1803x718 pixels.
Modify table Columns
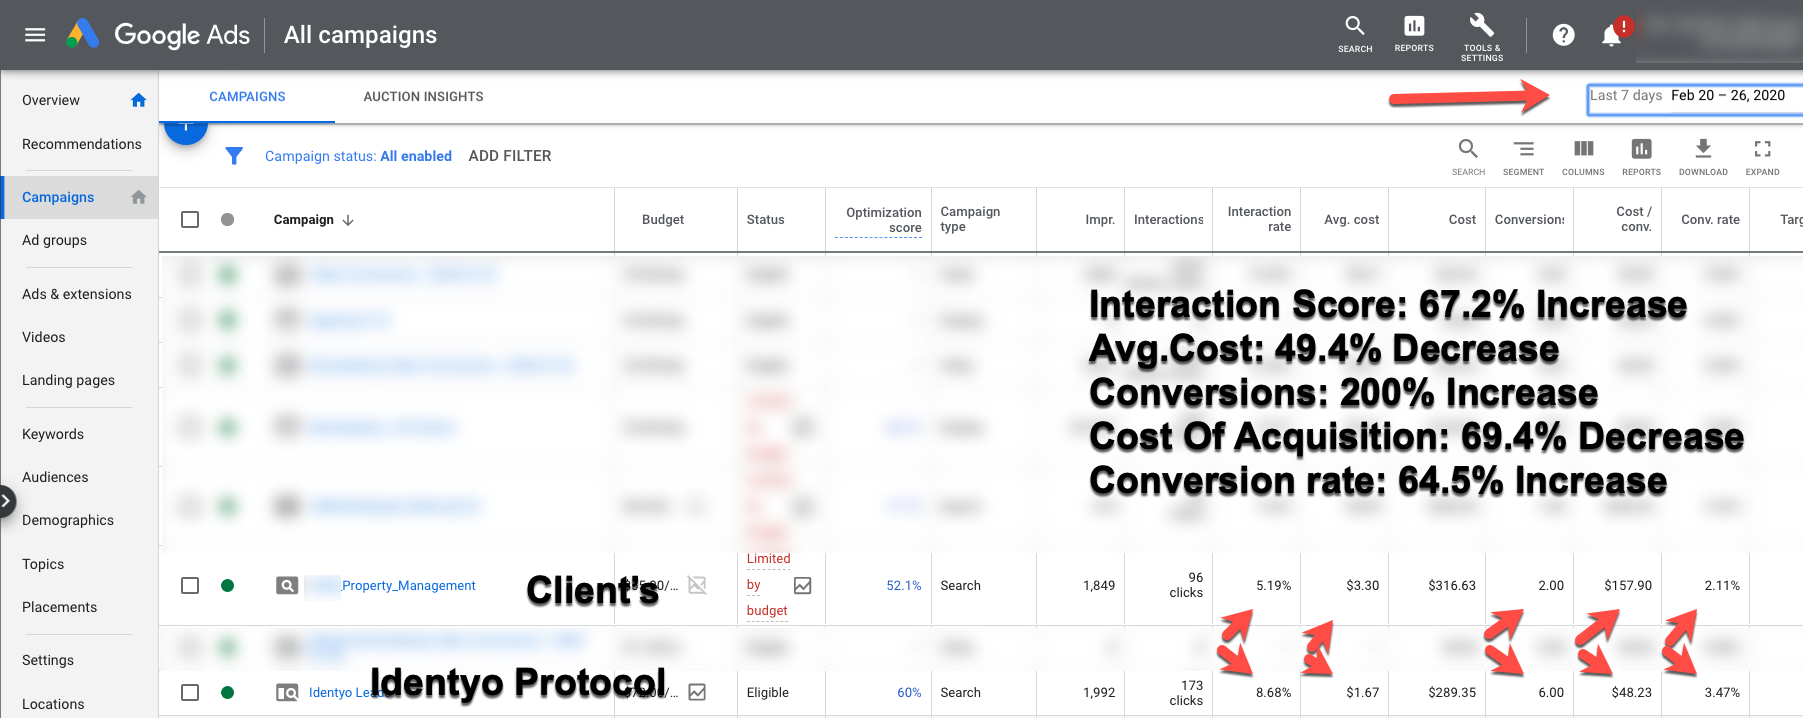(x=1583, y=157)
